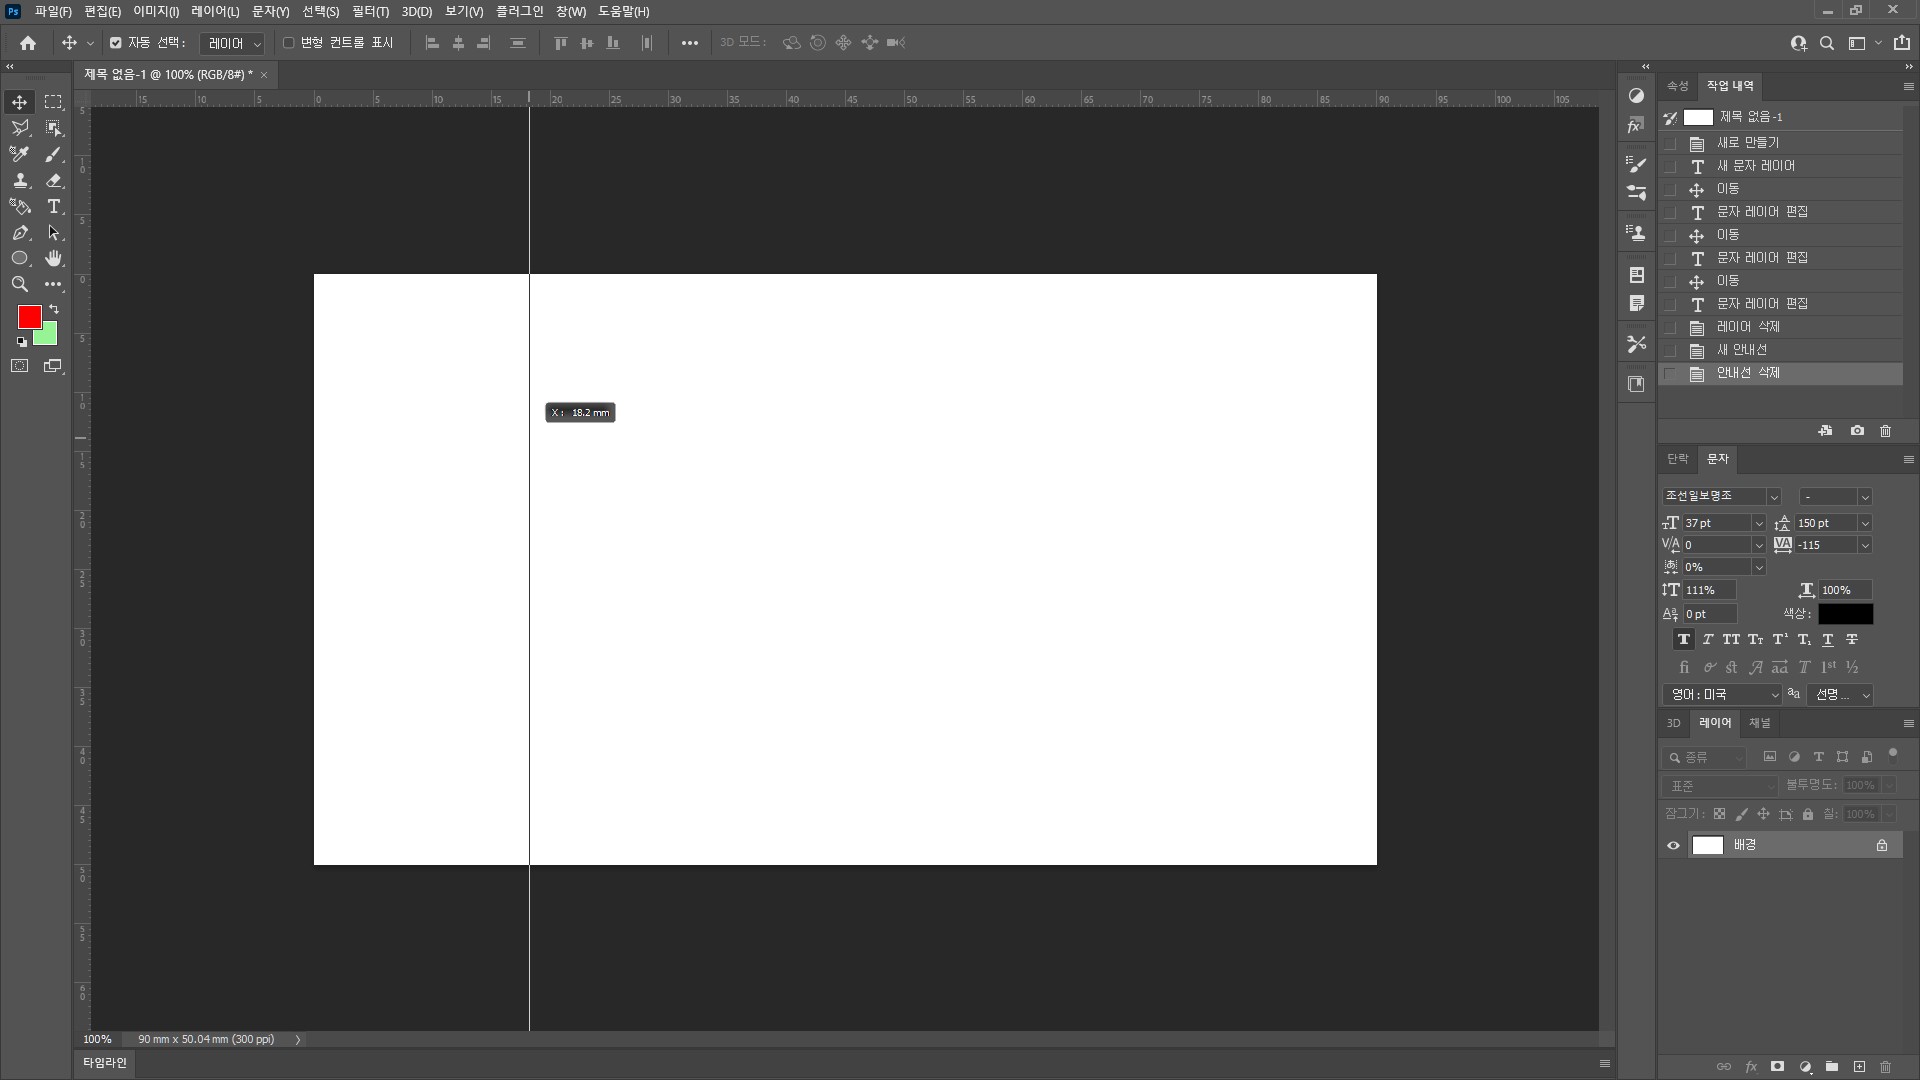Click the red foreground color swatch
This screenshot has width=1920, height=1080.
[x=29, y=317]
